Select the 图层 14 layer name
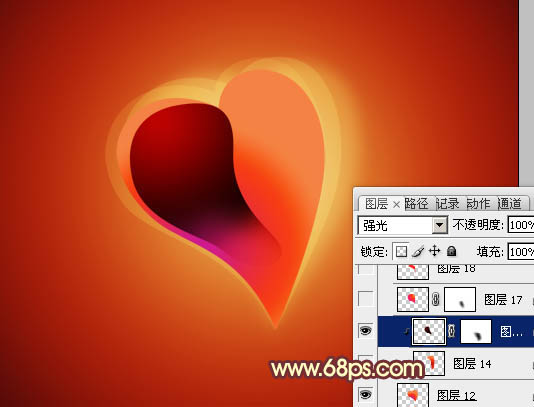Screen dimensions: 534x407 (472, 364)
